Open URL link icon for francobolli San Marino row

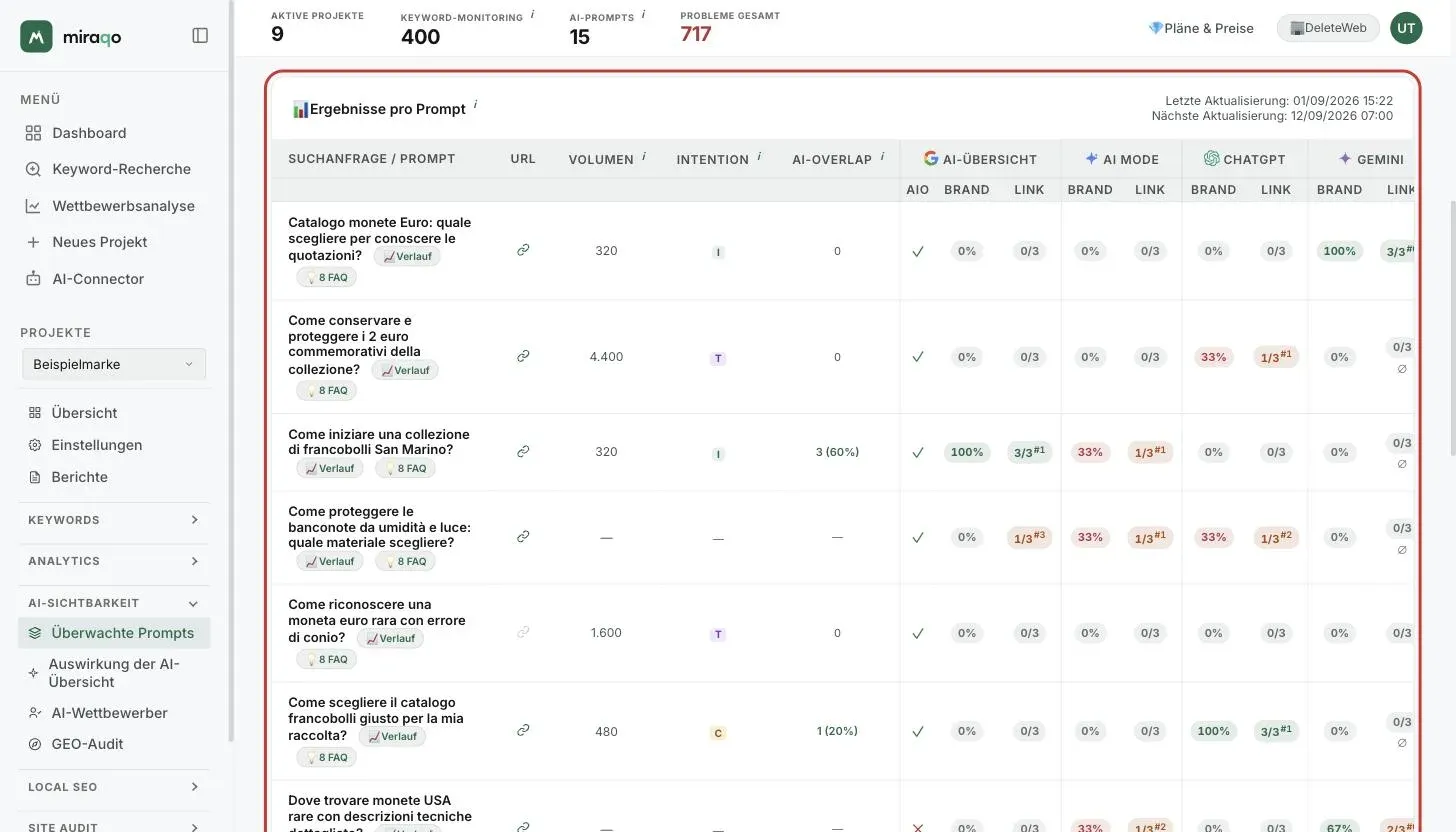523,451
